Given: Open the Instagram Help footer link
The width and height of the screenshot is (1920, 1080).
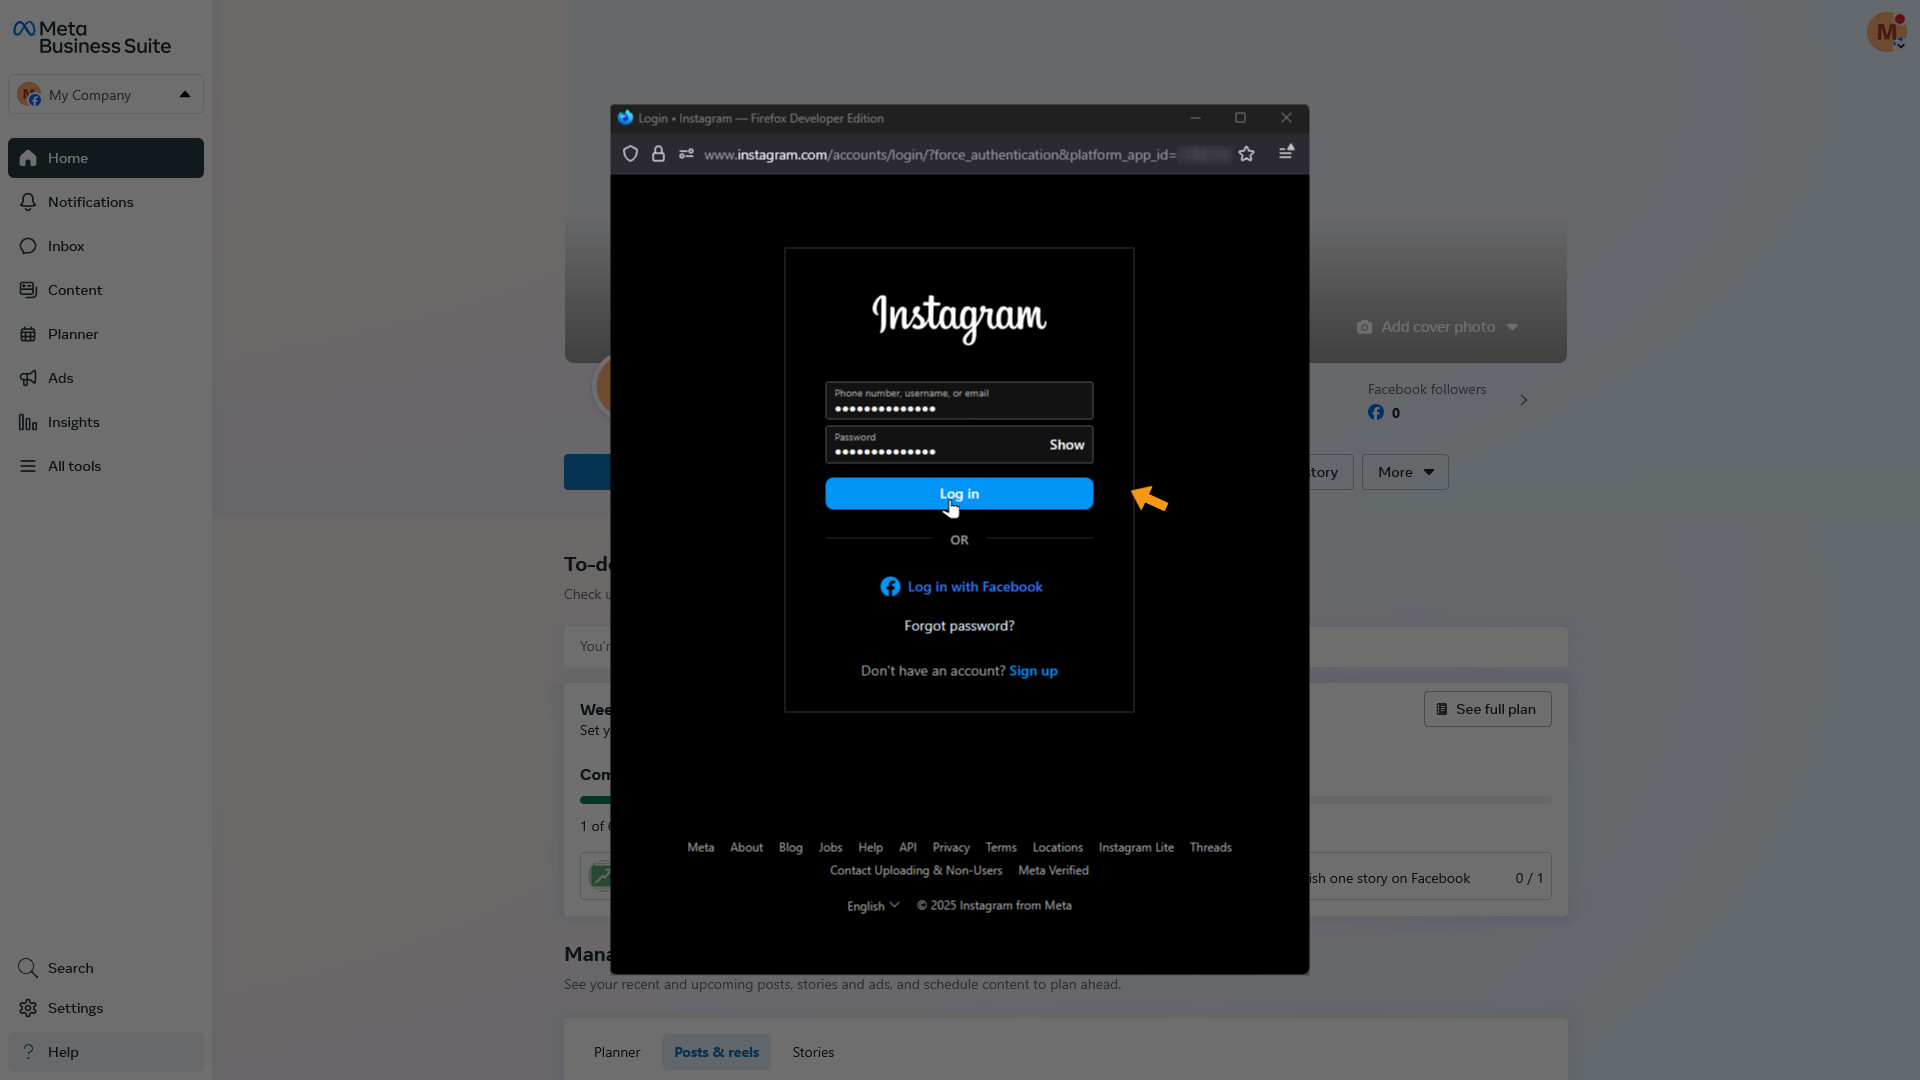Looking at the screenshot, I should (870, 847).
